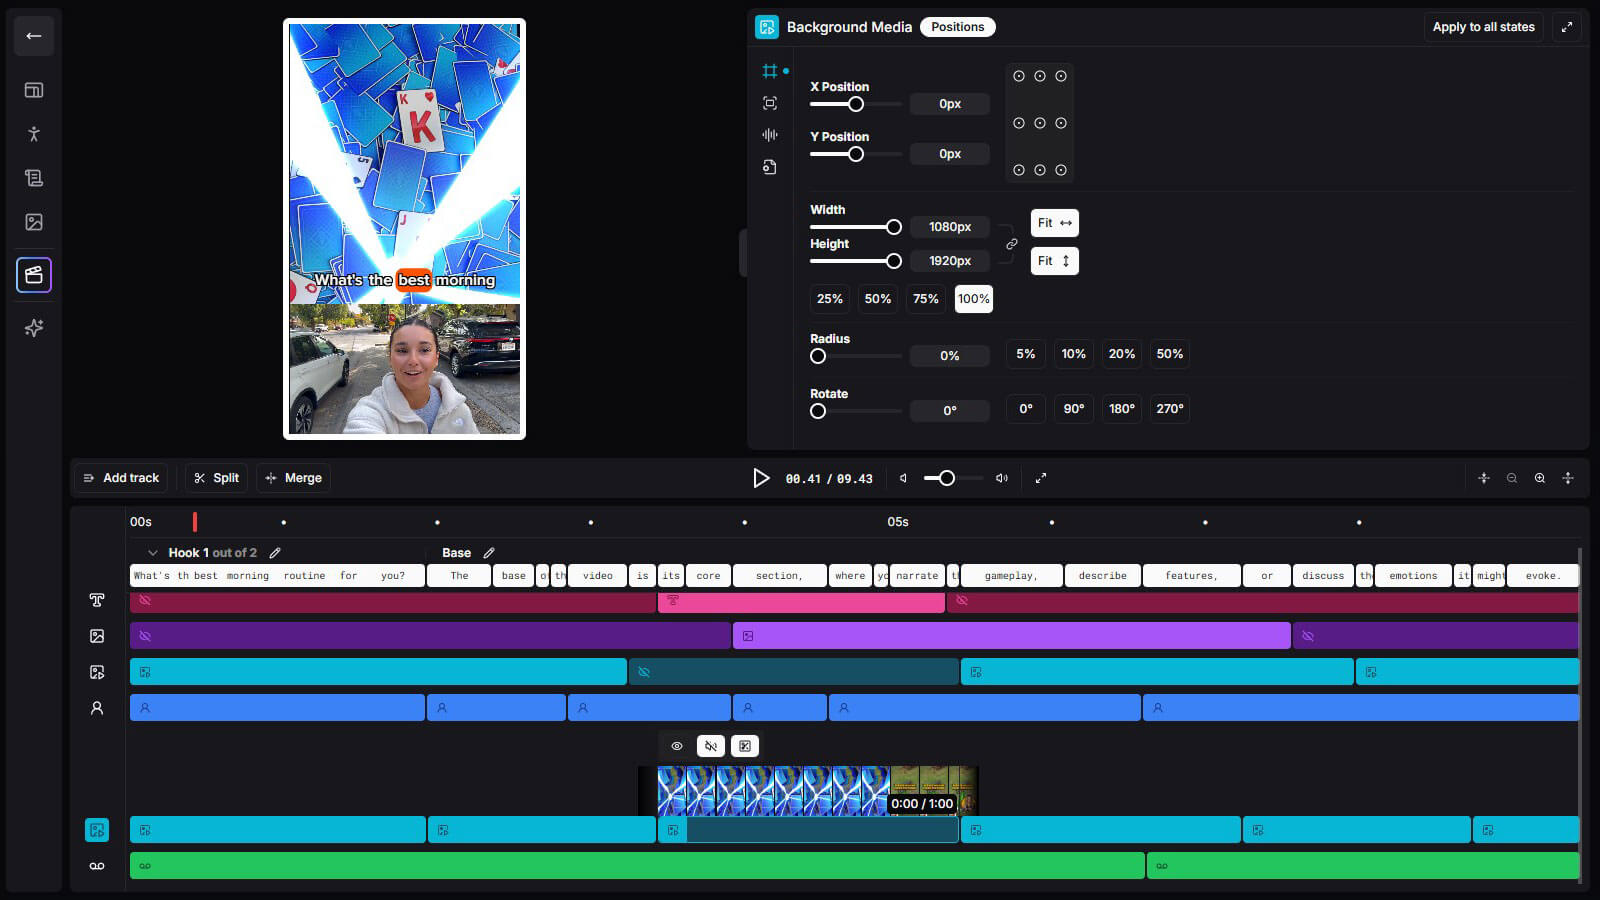Click Apply to all states
The image size is (1600, 900).
tap(1483, 27)
